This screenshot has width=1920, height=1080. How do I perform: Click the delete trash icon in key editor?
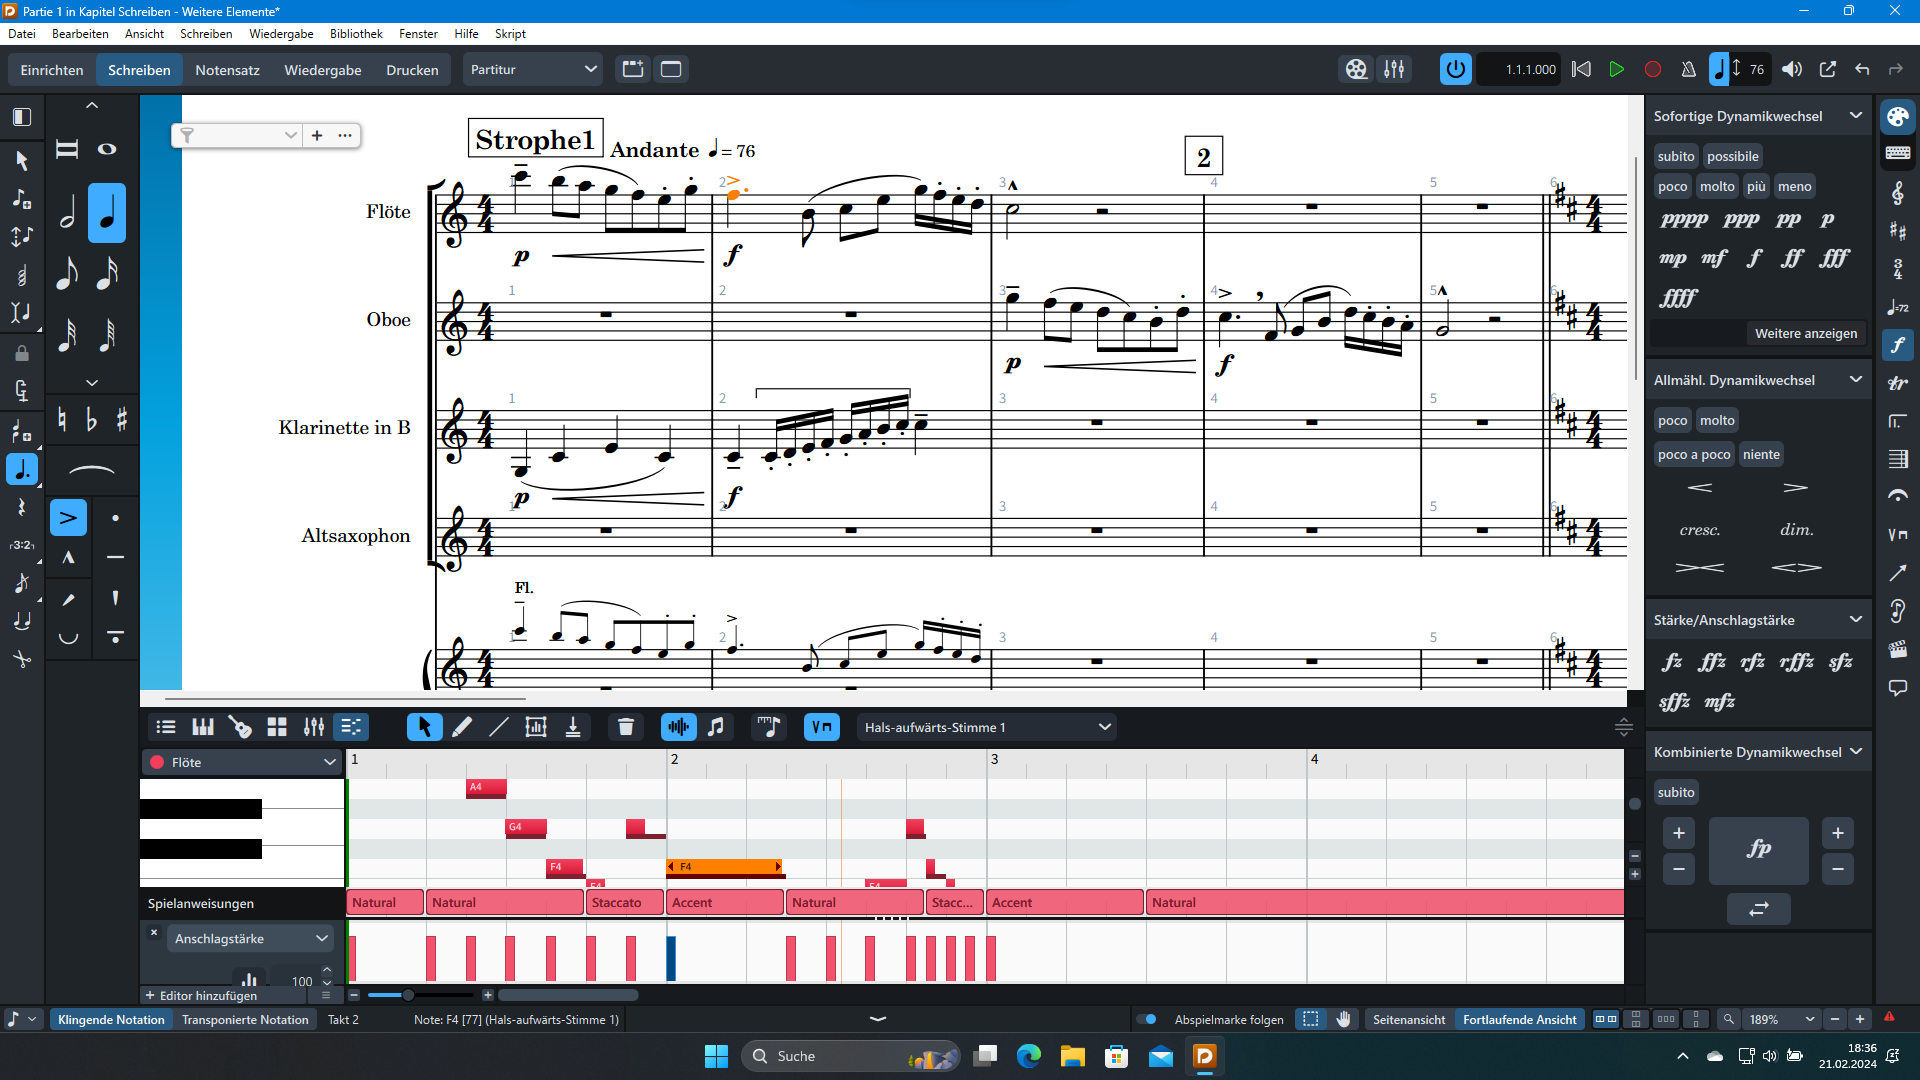(x=626, y=727)
